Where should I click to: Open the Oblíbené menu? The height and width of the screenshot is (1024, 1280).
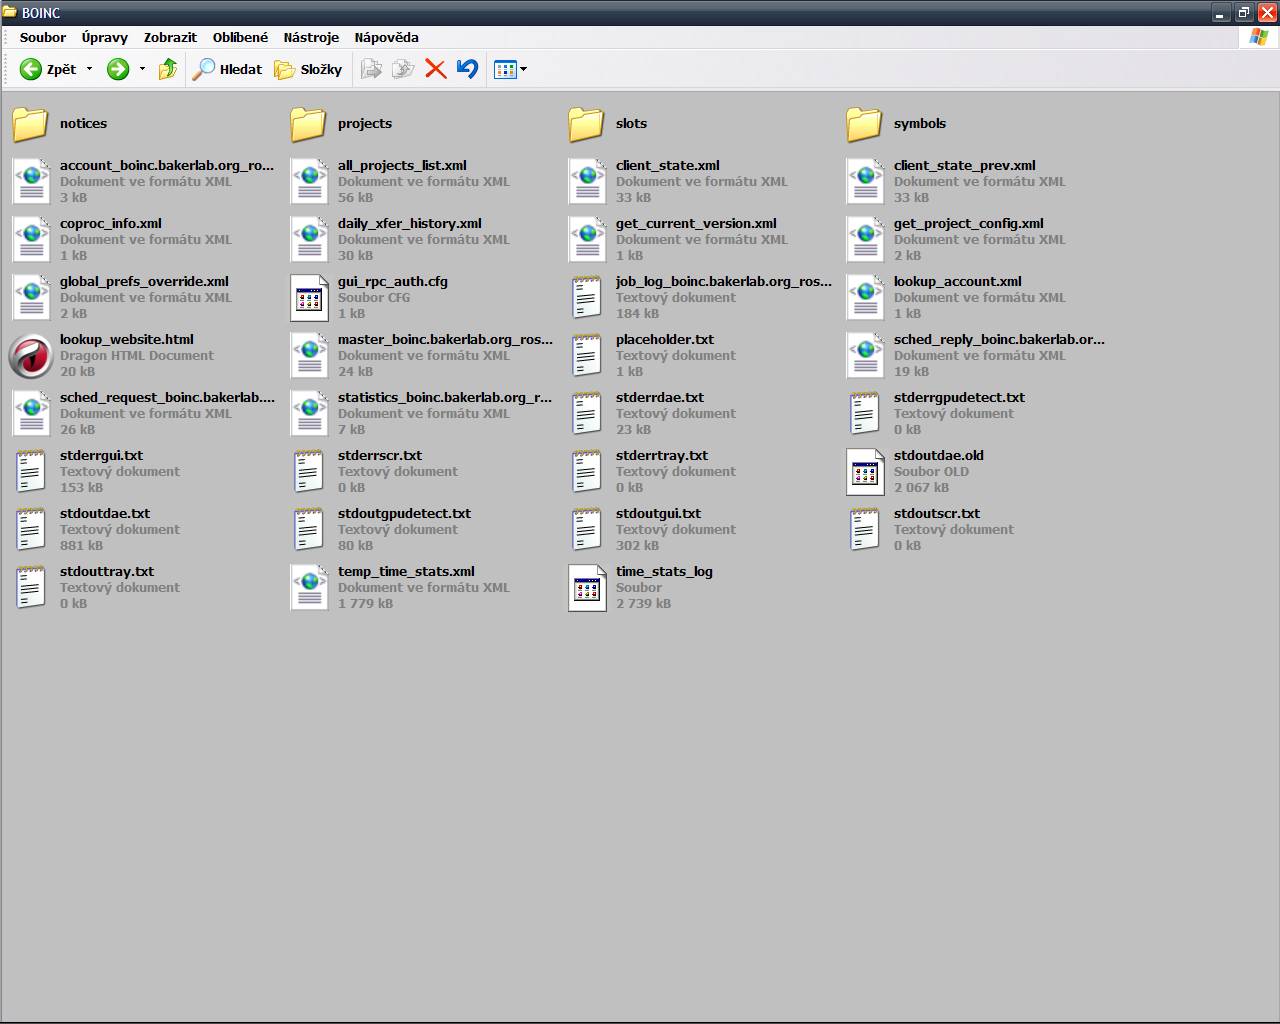pyautogui.click(x=240, y=37)
